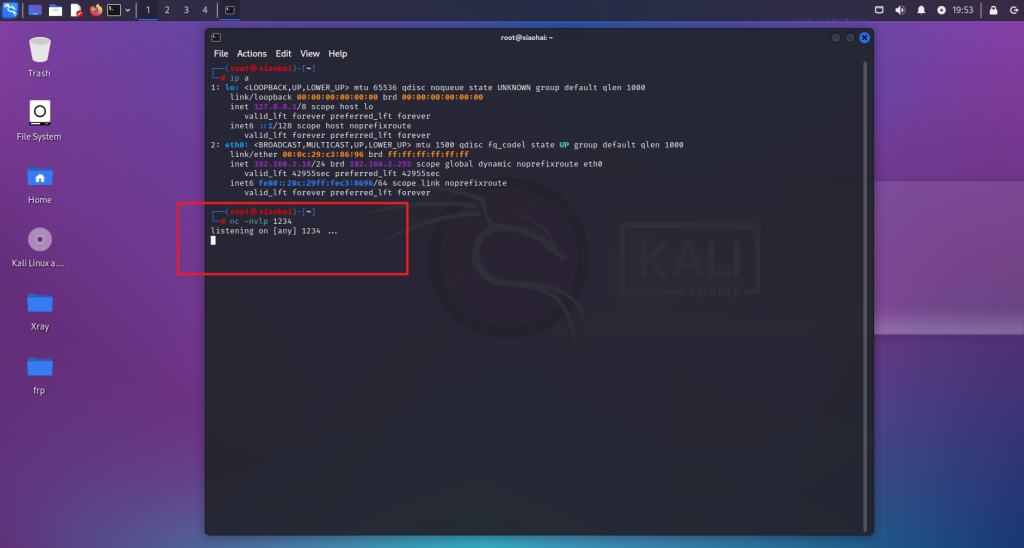
Task: Switch to workspace 2
Action: [x=167, y=10]
